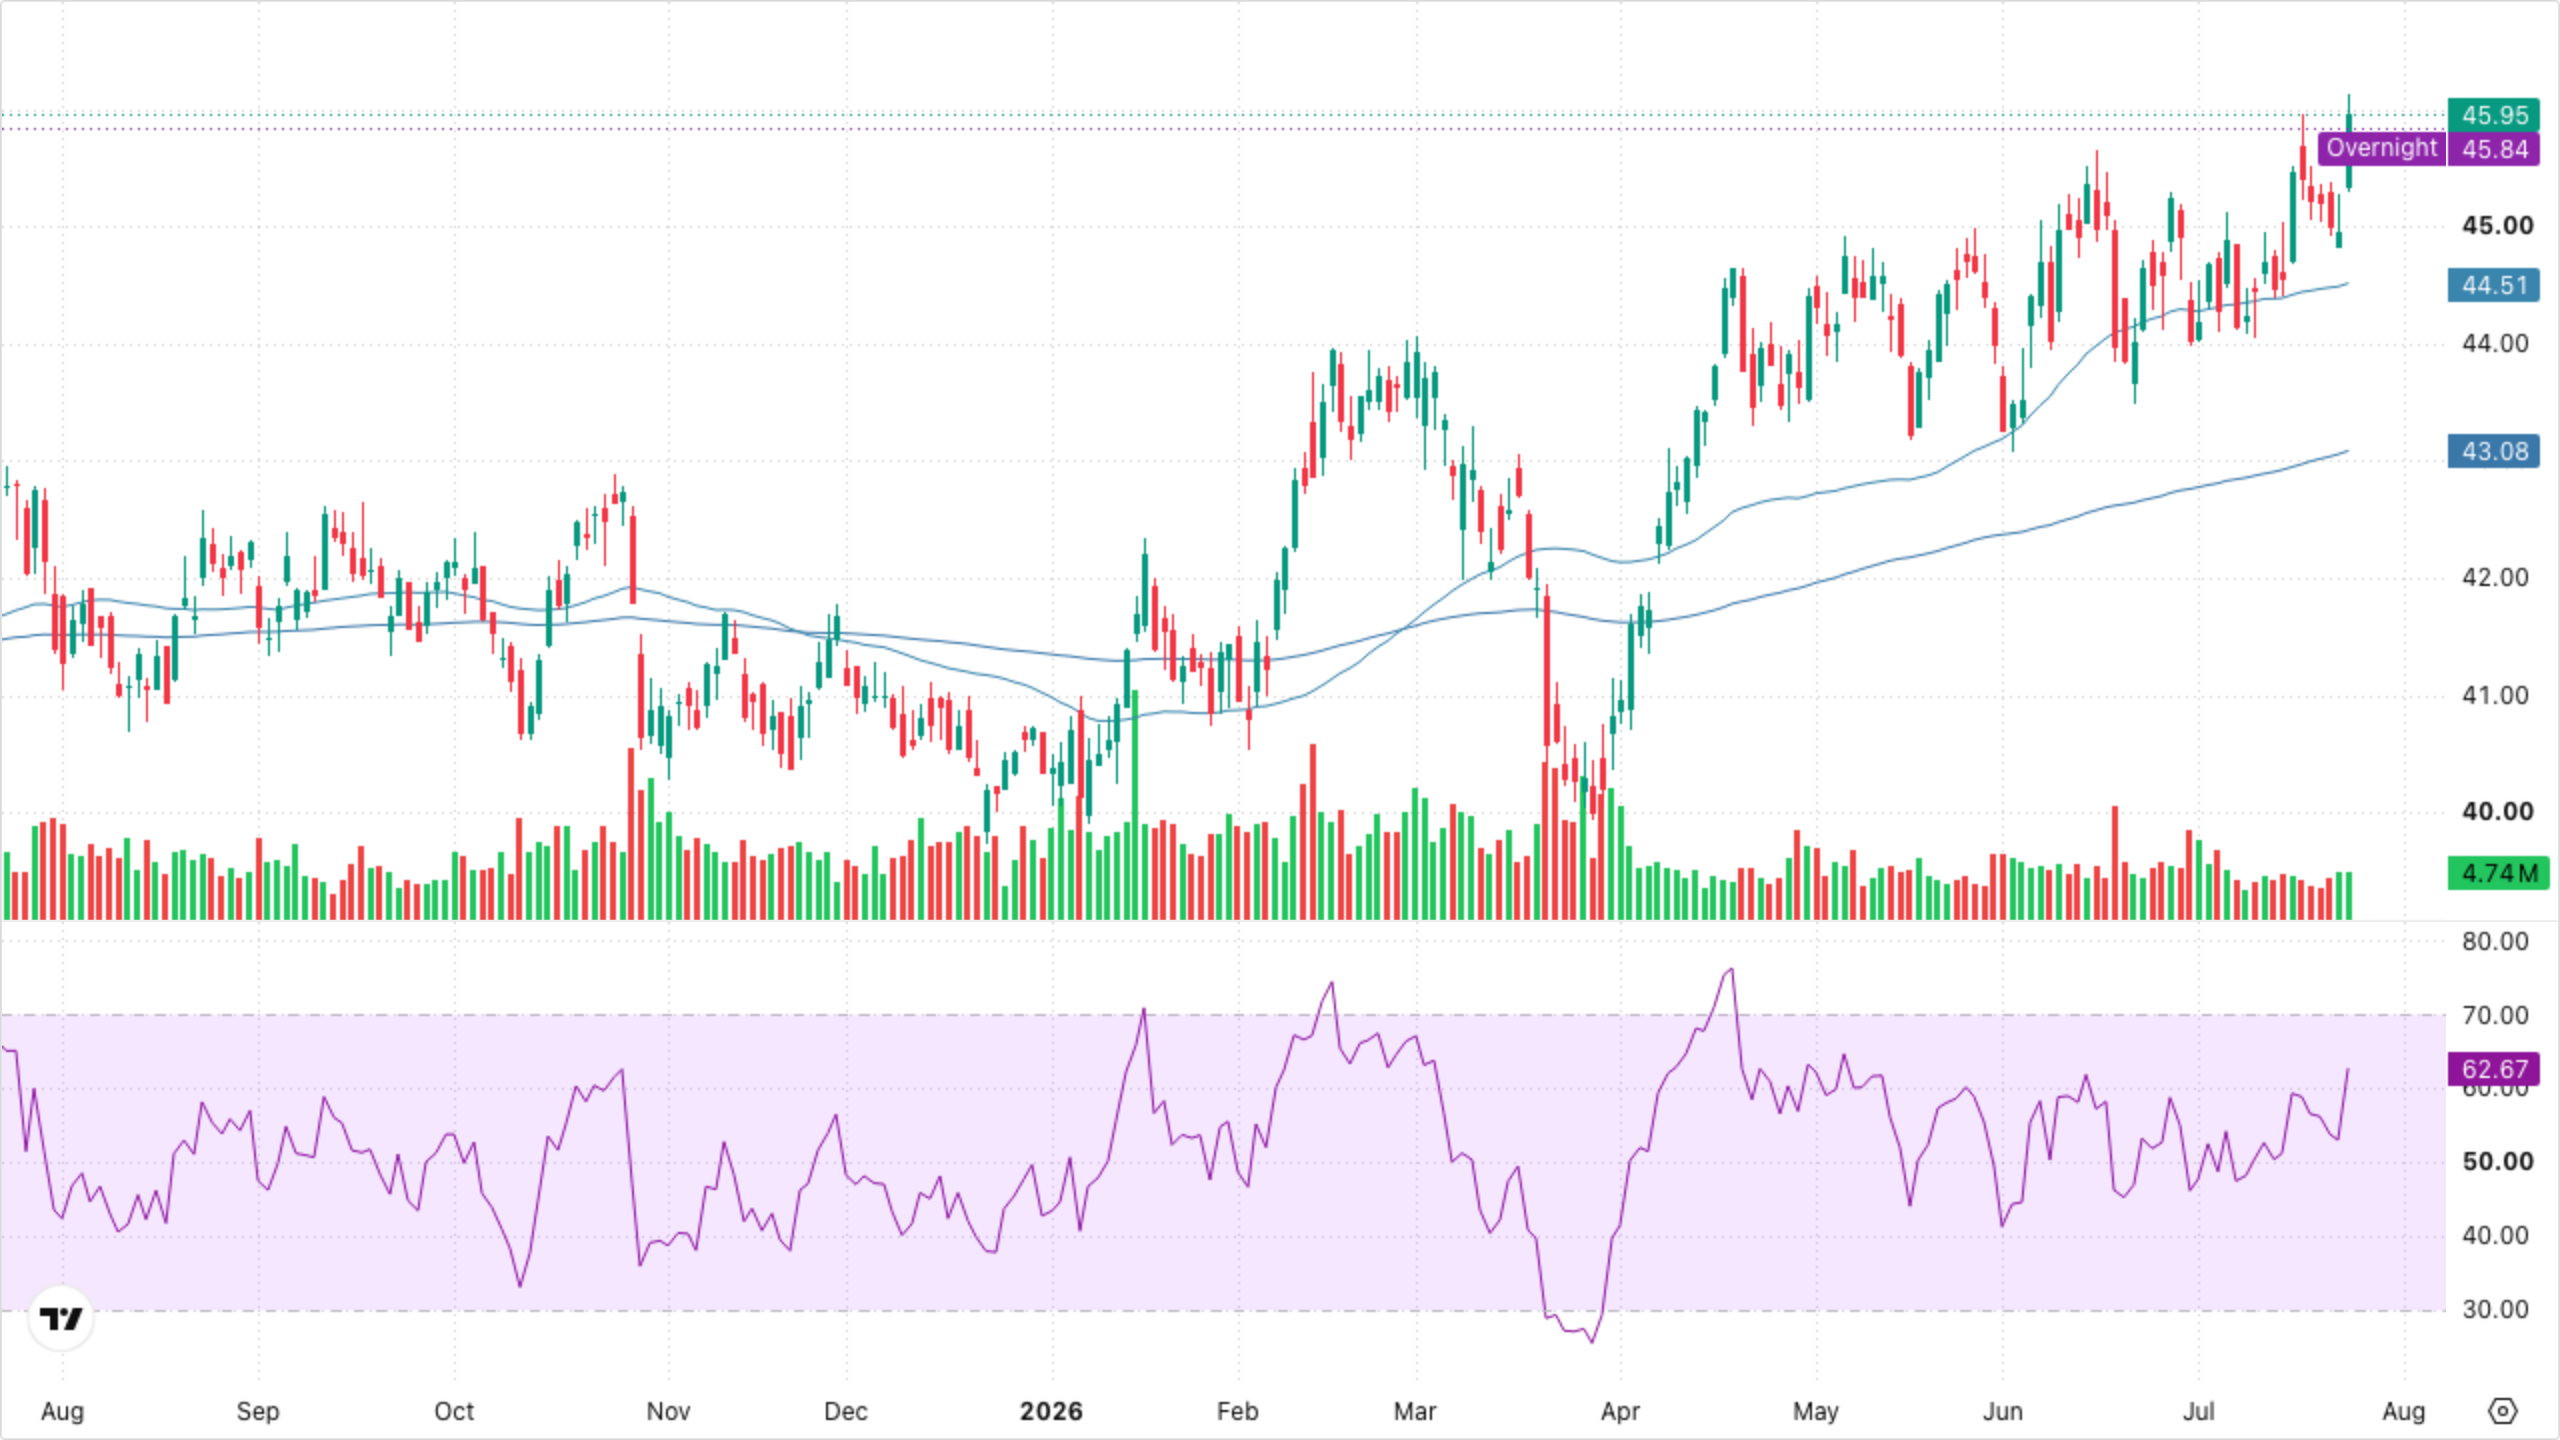Click the 40.00 level on price scale
The width and height of the screenshot is (2560, 1440).
(x=2497, y=811)
